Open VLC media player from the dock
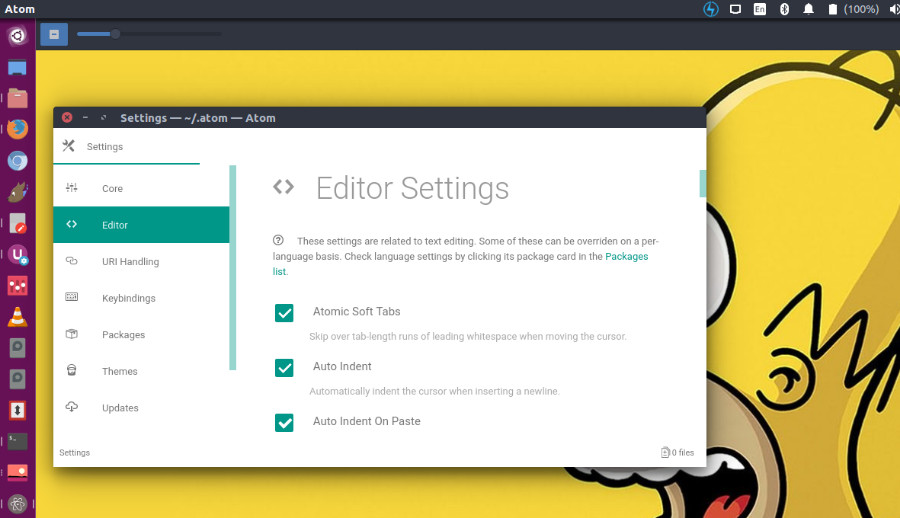Viewport: 900px width, 518px height. (17, 316)
